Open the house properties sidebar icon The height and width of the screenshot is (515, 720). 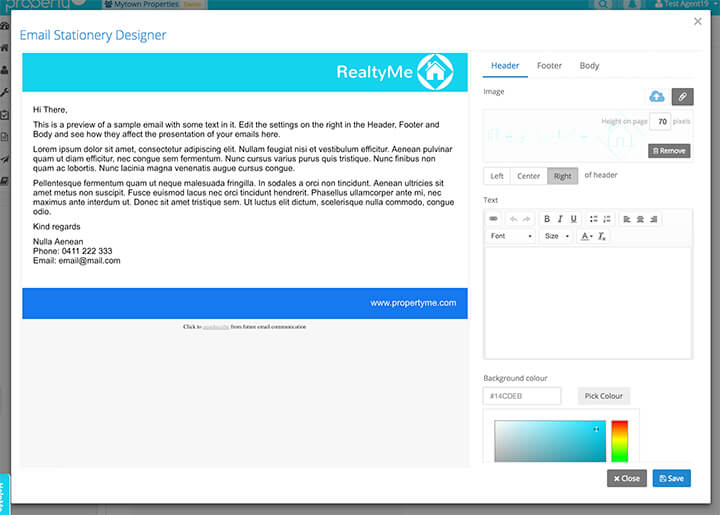pos(5,48)
